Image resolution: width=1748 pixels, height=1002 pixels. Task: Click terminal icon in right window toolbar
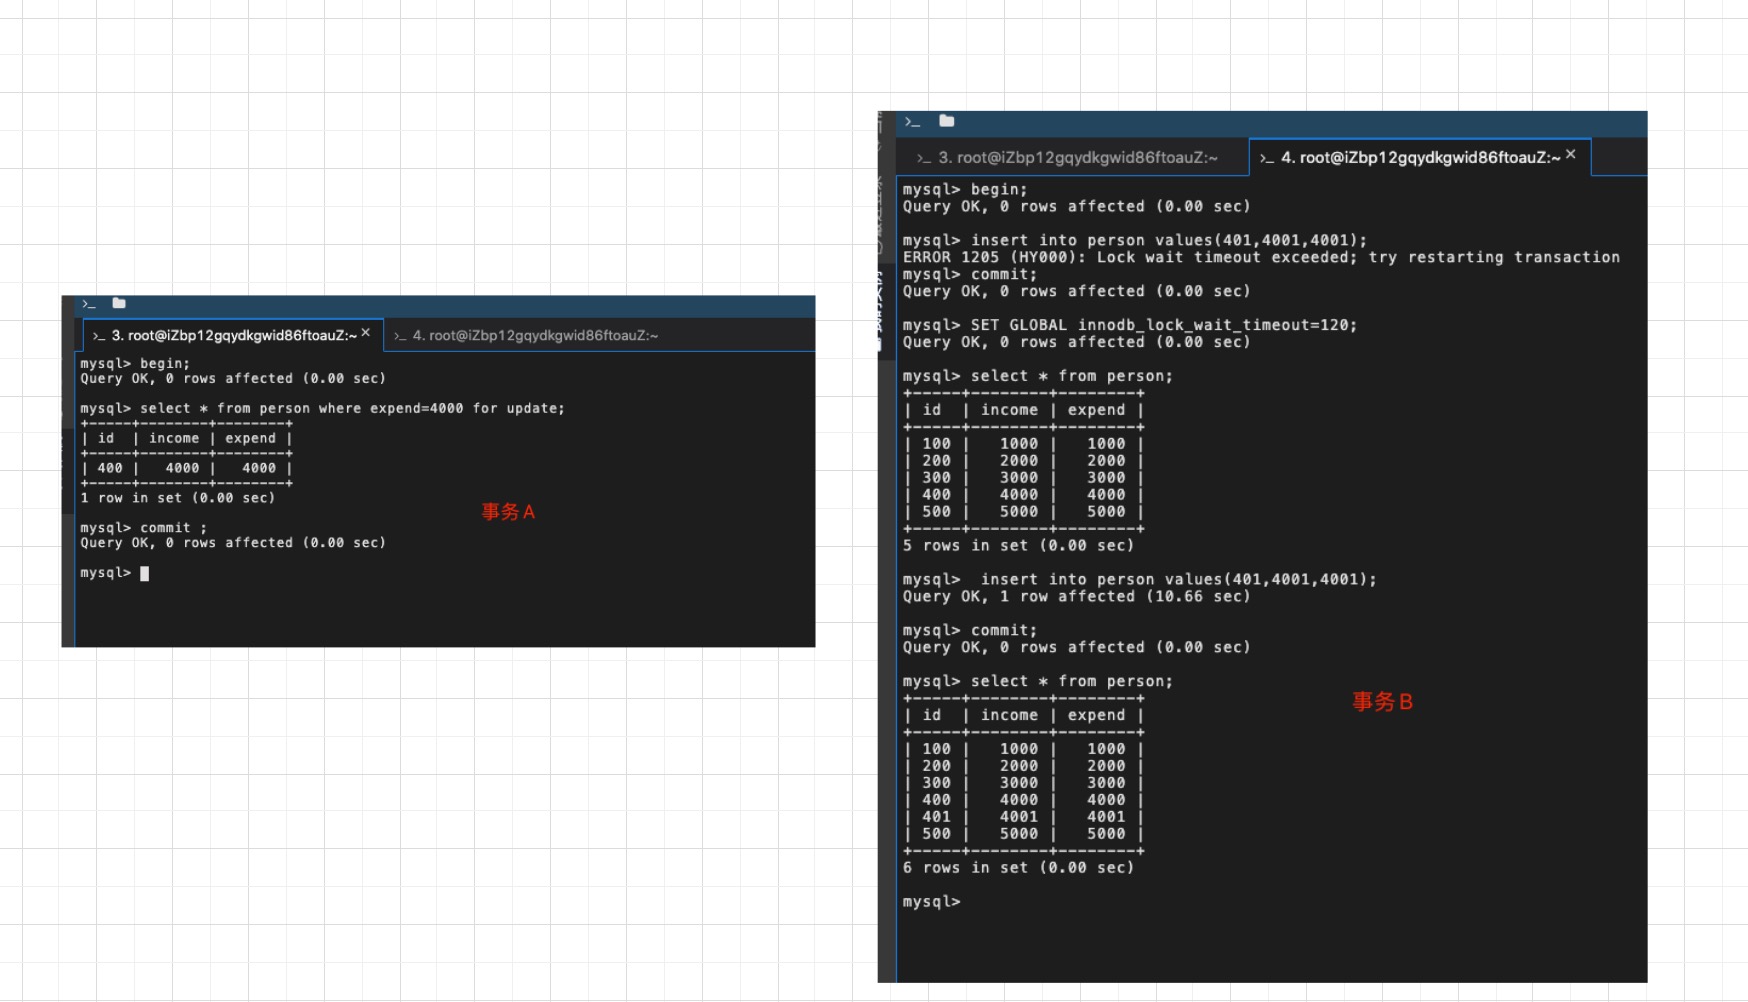click(x=912, y=122)
